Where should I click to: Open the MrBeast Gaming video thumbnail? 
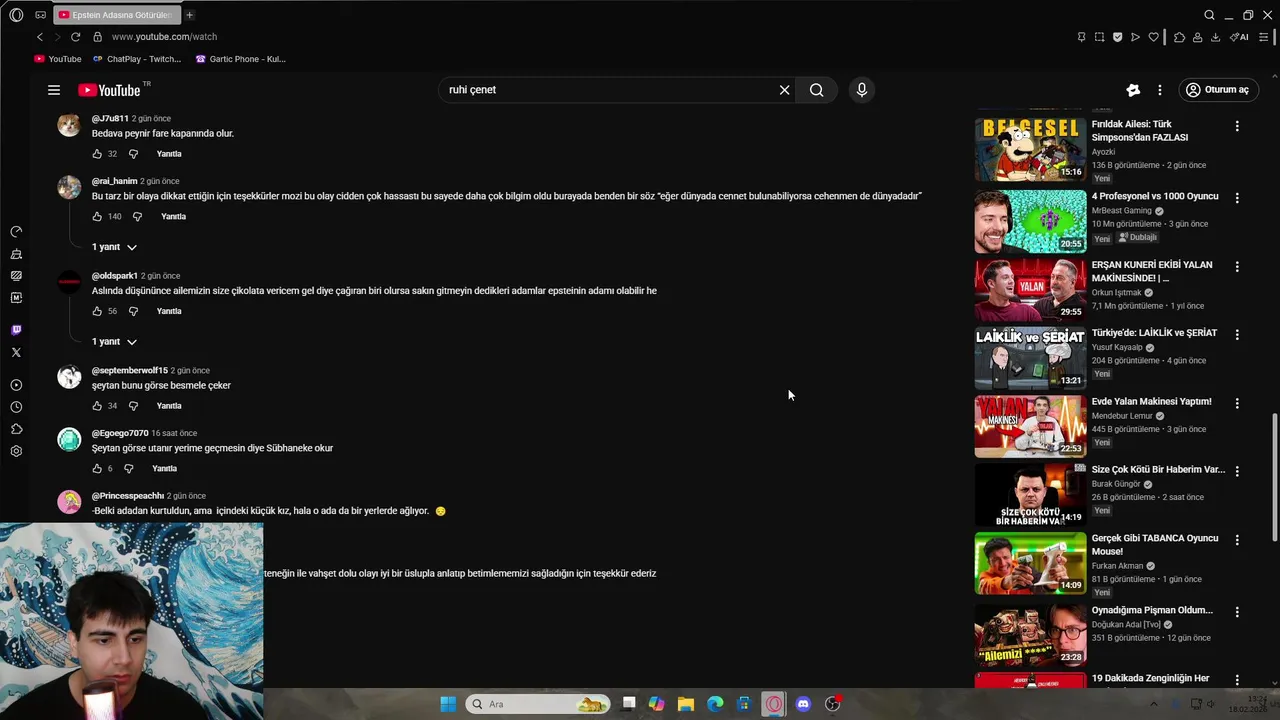tap(1030, 221)
